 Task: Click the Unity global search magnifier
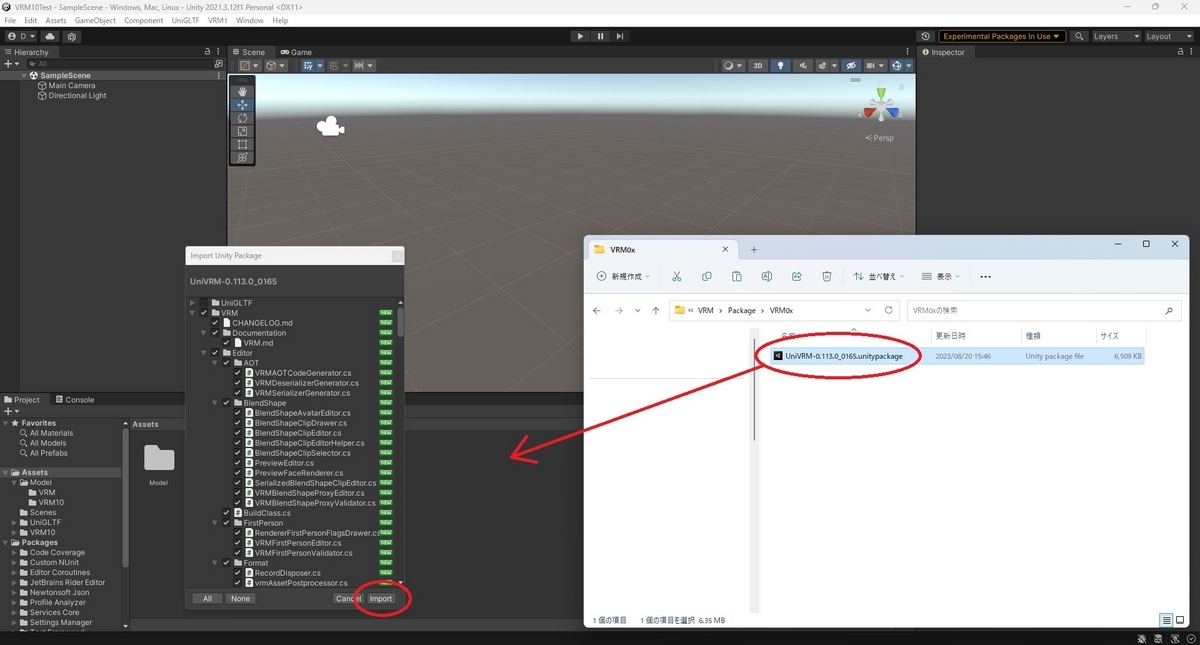click(1079, 36)
